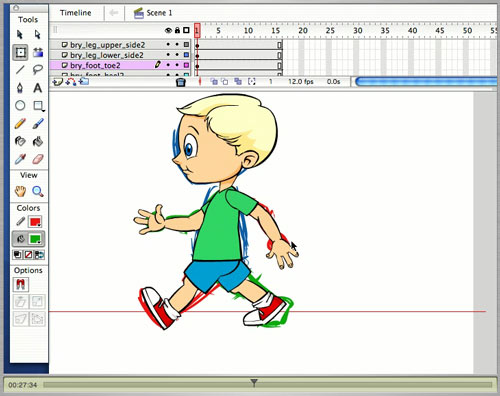The image size is (500, 396).
Task: Toggle Onion Skin Outlines button
Action: click(x=225, y=81)
